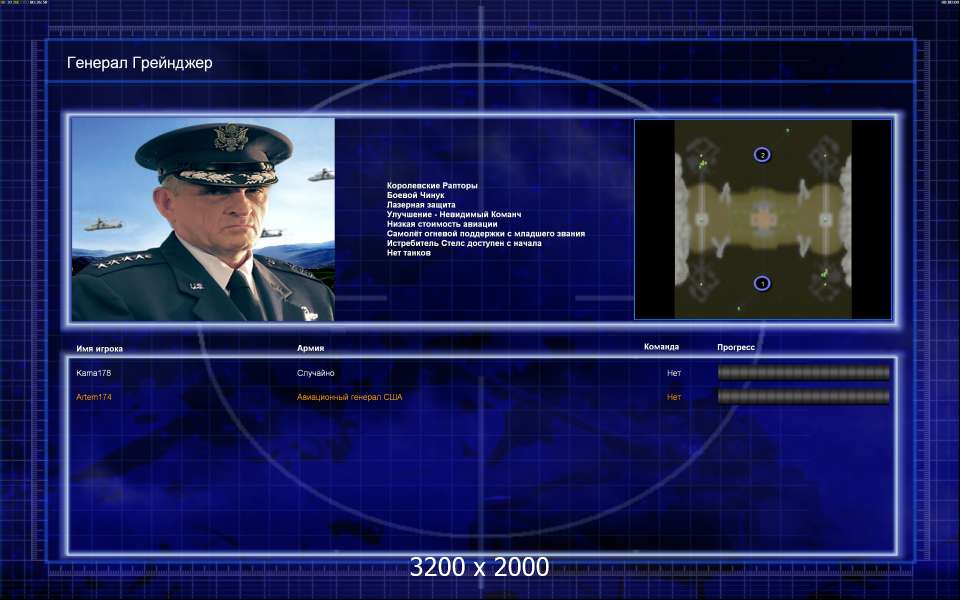This screenshot has width=960, height=600.
Task: Click the orange central structure on minimap
Action: tap(763, 218)
